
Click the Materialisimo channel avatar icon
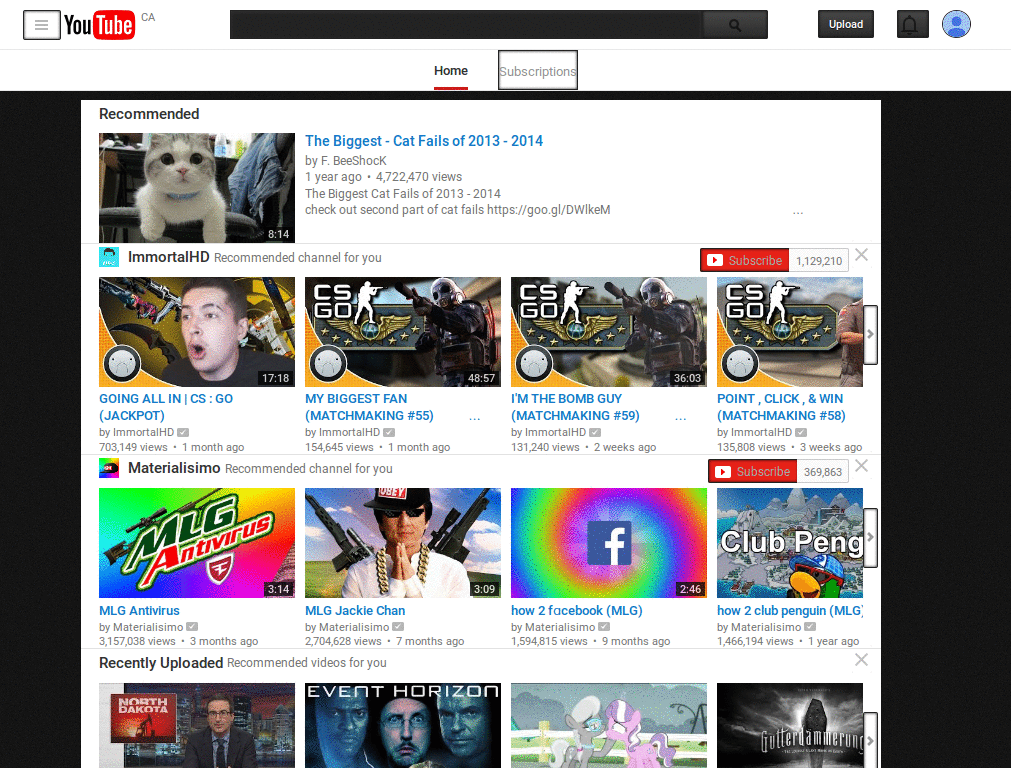[x=109, y=468]
